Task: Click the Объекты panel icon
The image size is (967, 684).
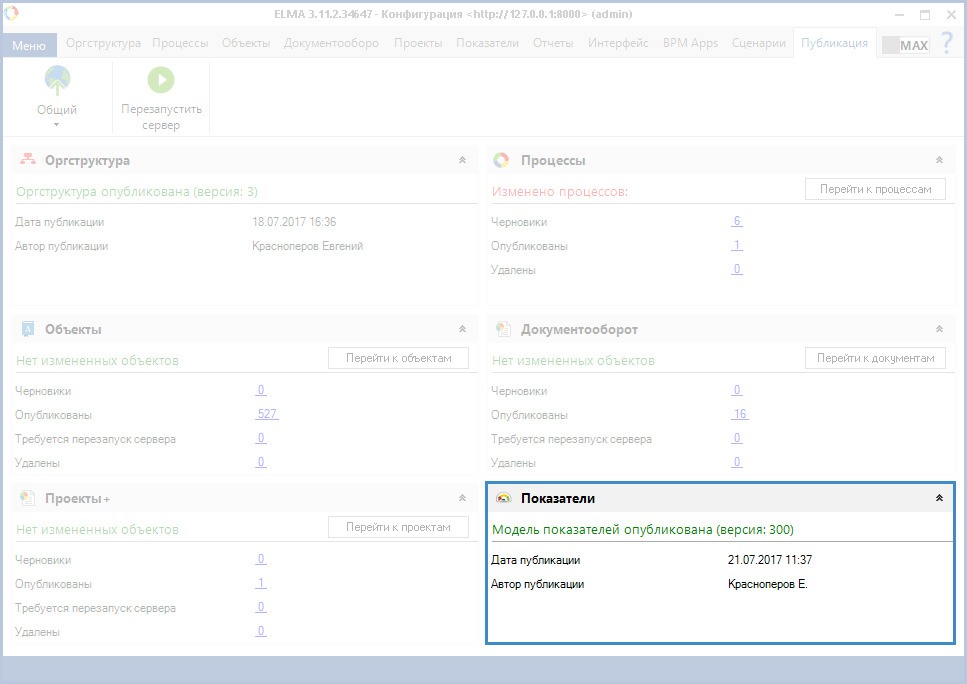Action: tap(28, 329)
